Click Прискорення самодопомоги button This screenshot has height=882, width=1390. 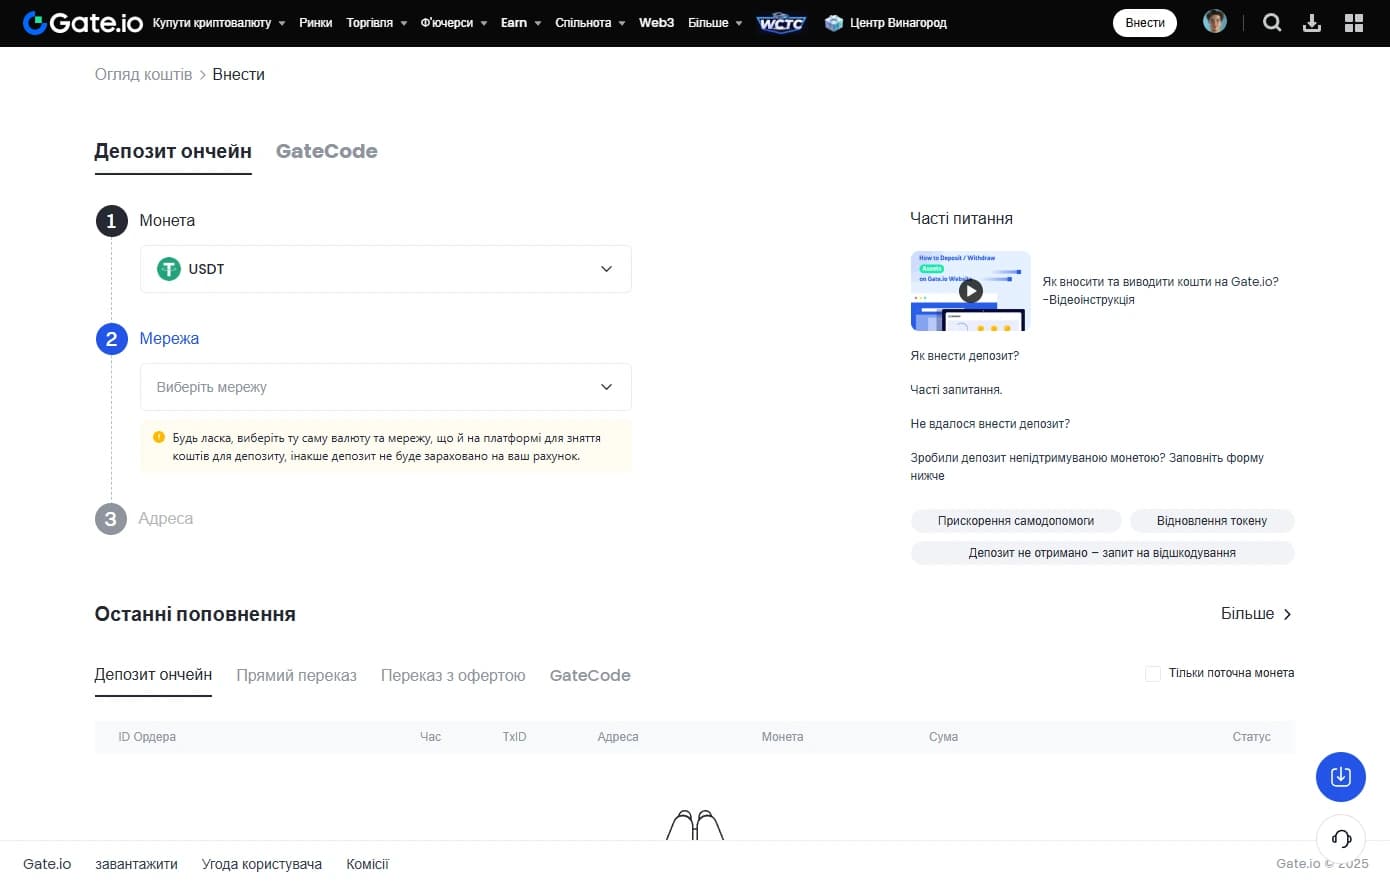tap(1016, 521)
